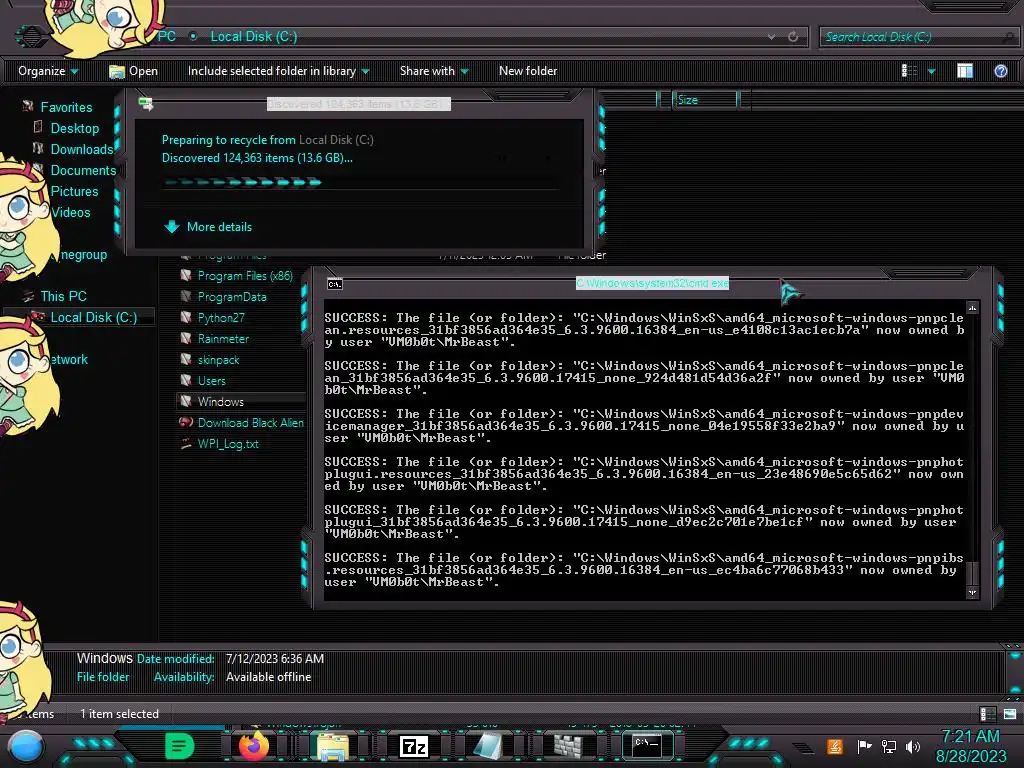Click the WPI_Log.txt file icon

click(x=186, y=443)
